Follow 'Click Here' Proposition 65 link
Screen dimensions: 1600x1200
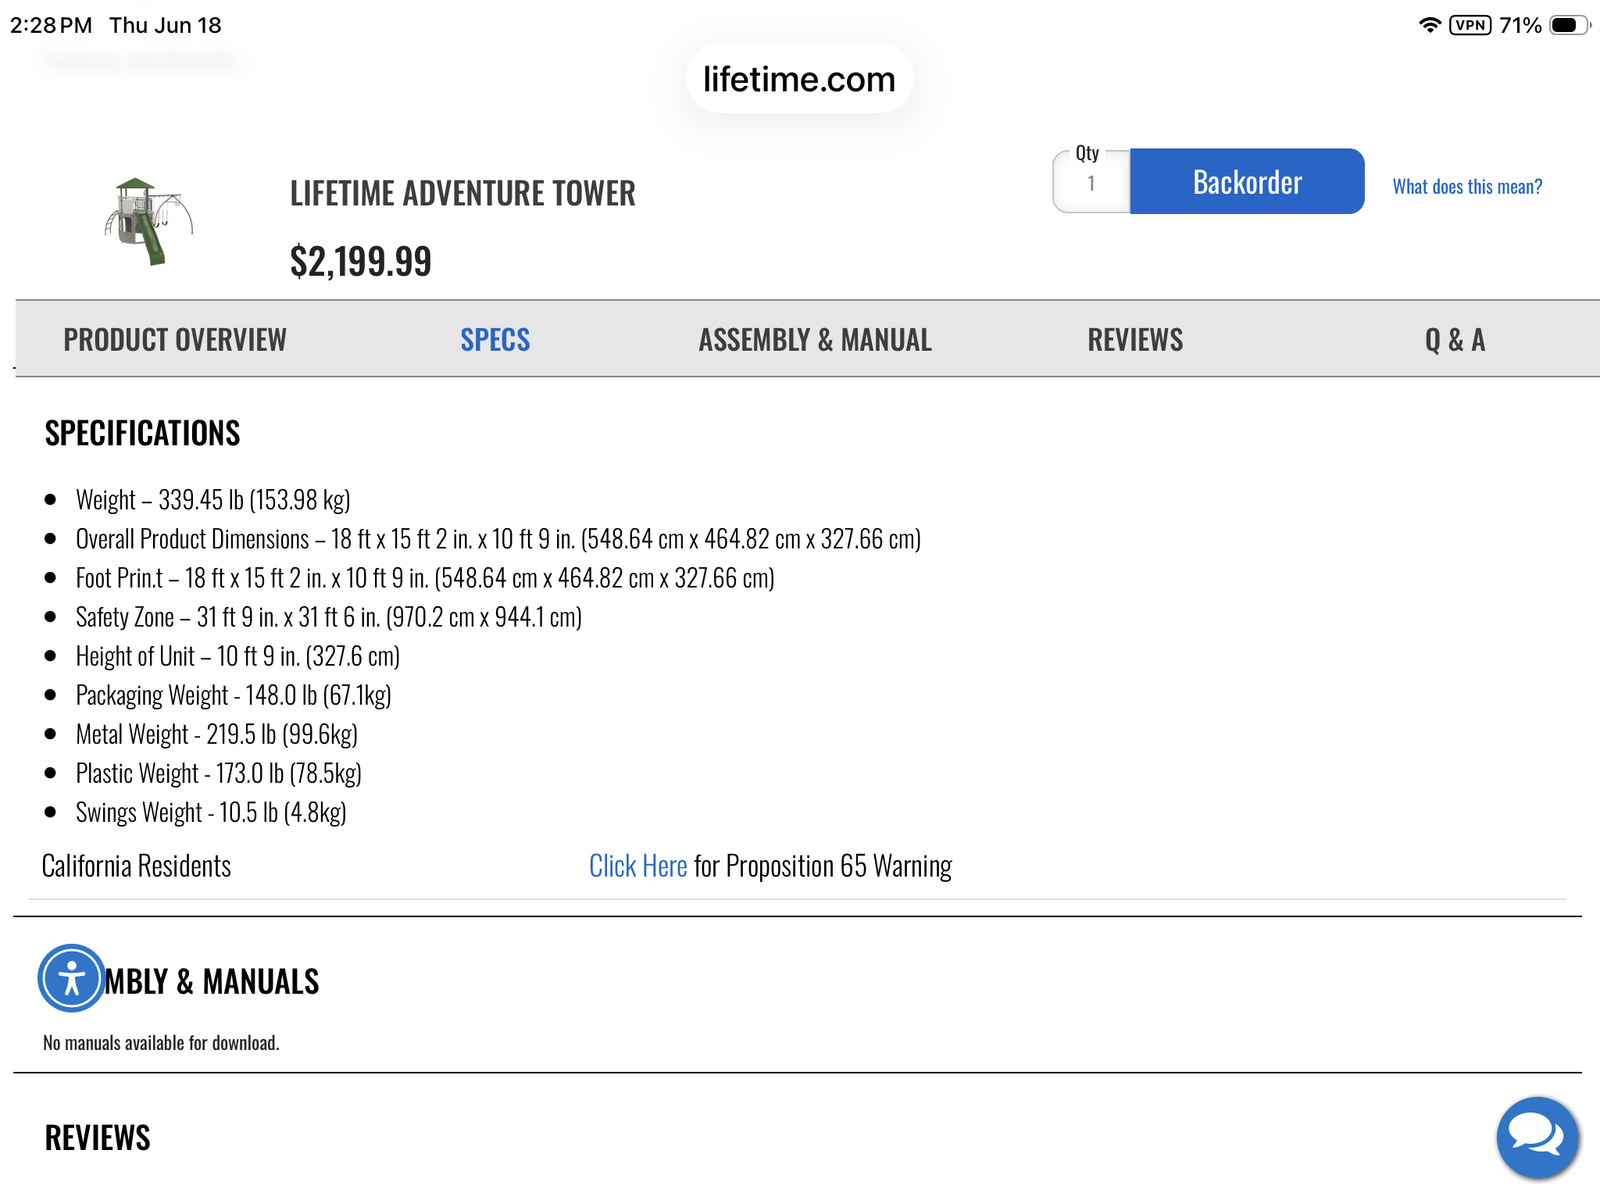(638, 866)
